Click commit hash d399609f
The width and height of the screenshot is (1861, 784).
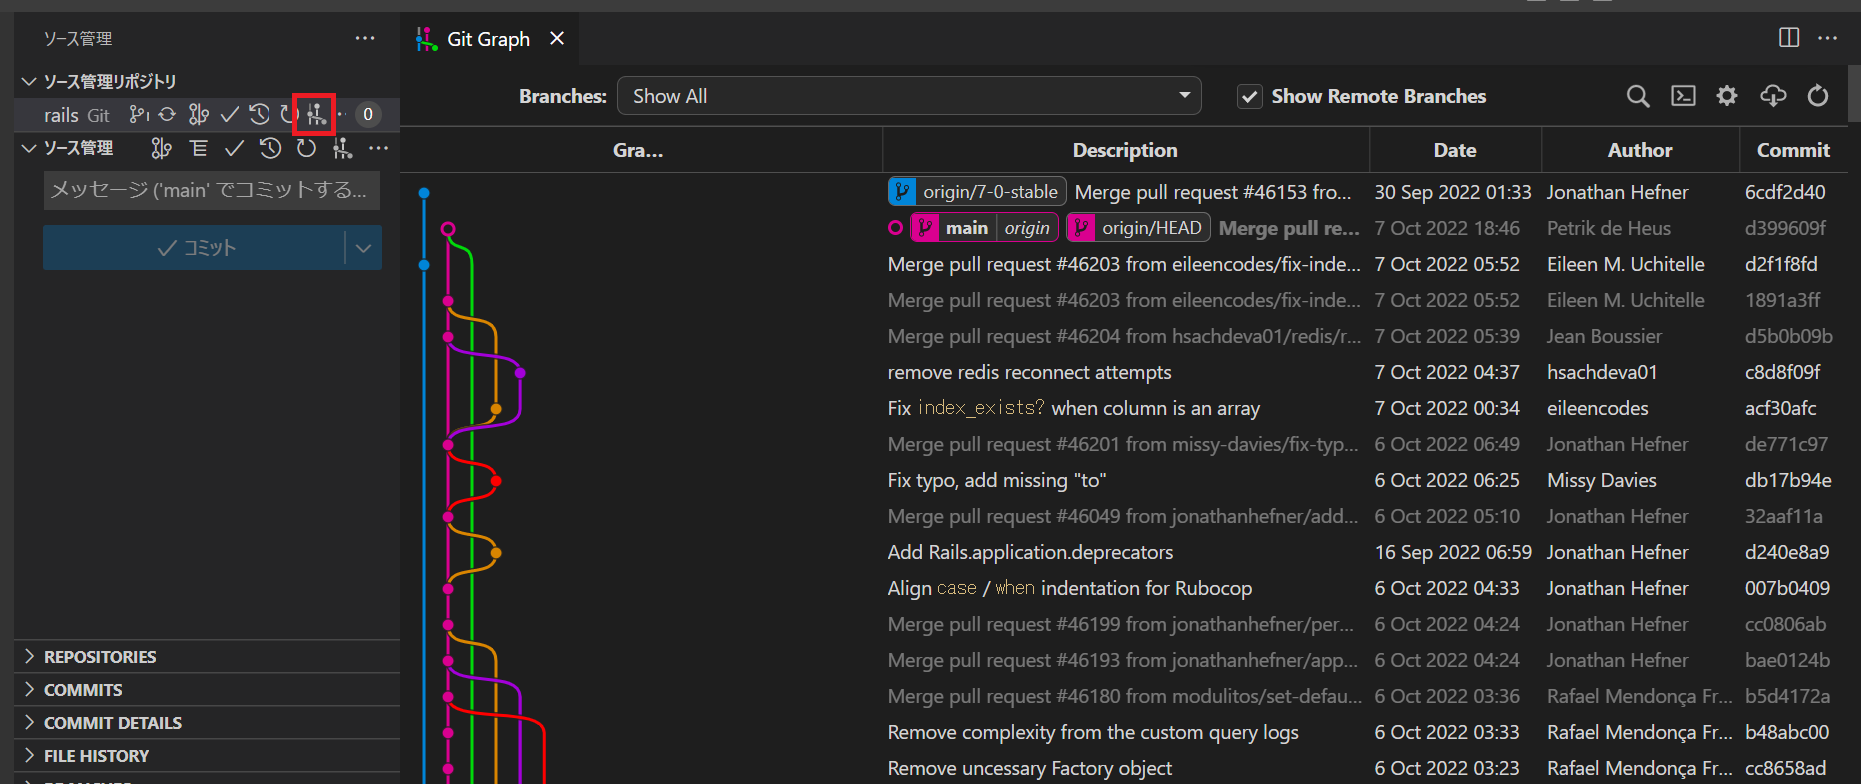[1785, 228]
